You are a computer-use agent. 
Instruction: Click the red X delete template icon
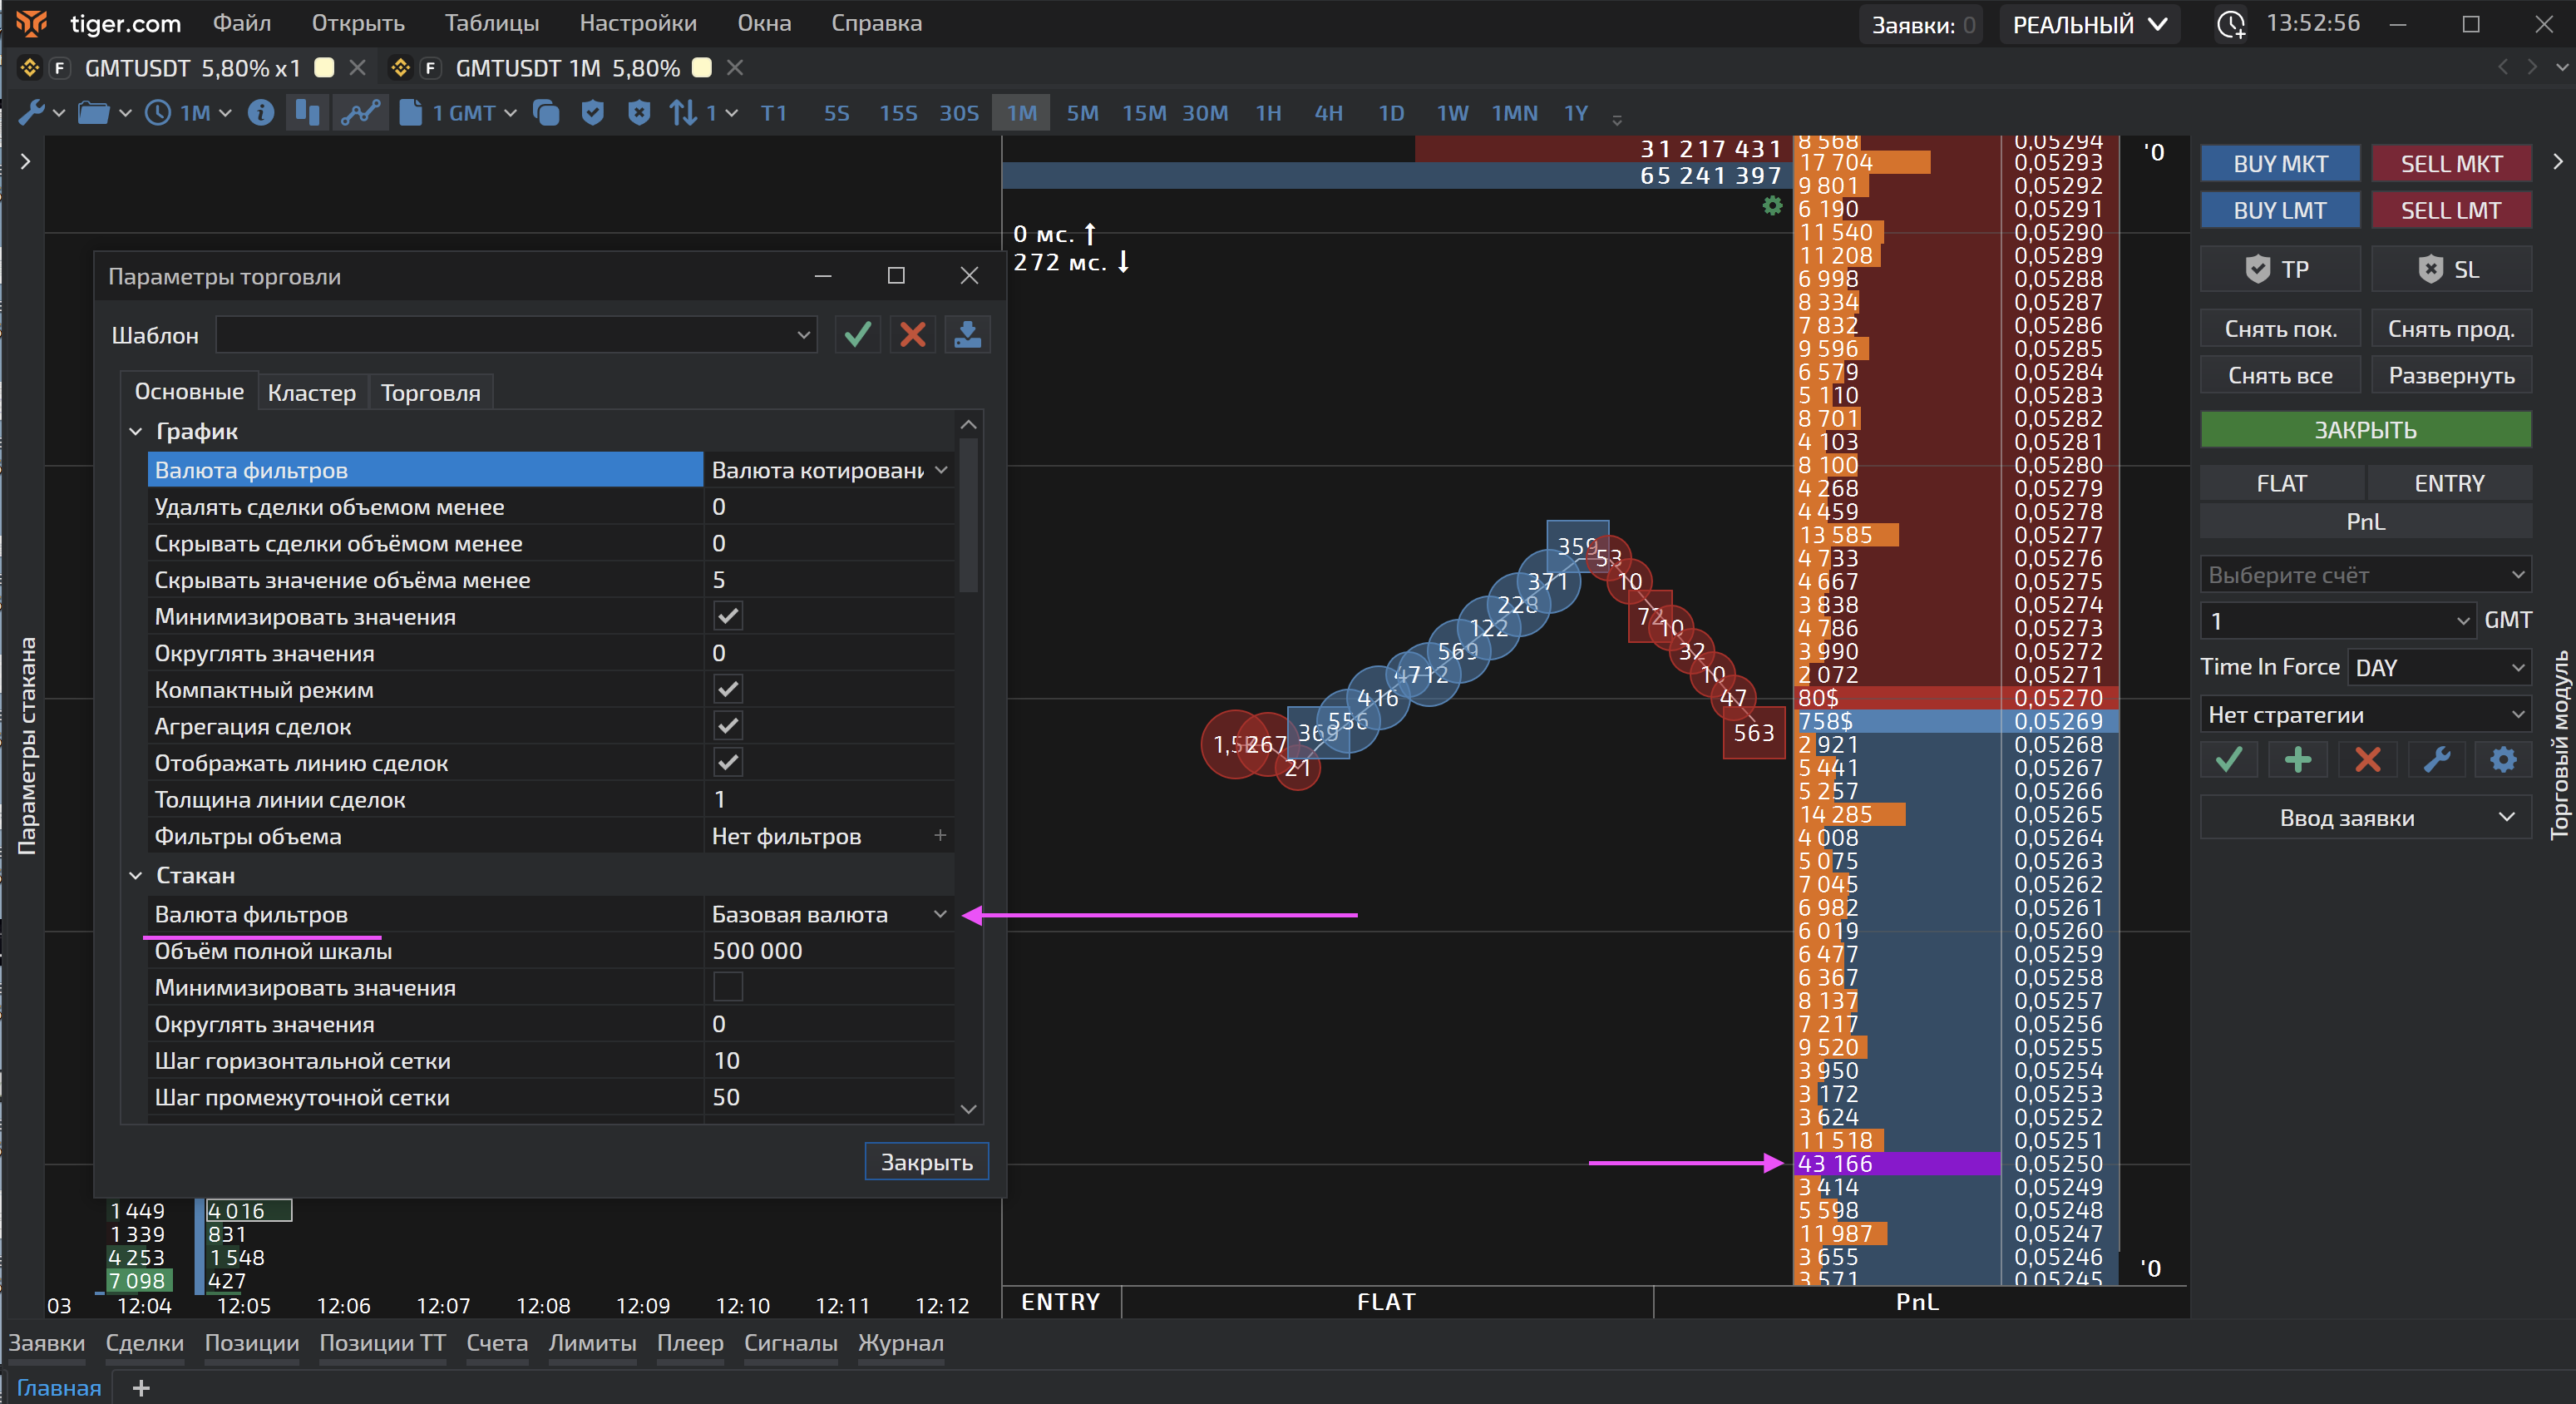point(912,335)
